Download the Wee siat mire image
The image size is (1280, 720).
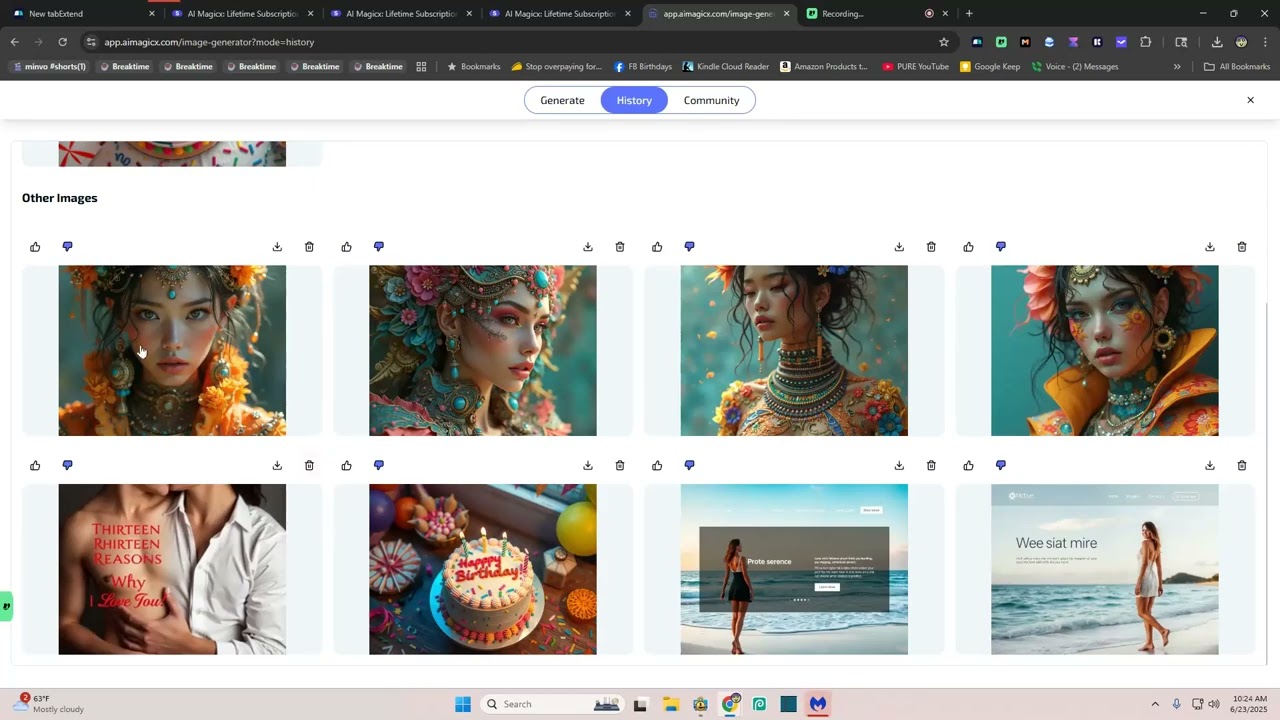(x=1210, y=466)
